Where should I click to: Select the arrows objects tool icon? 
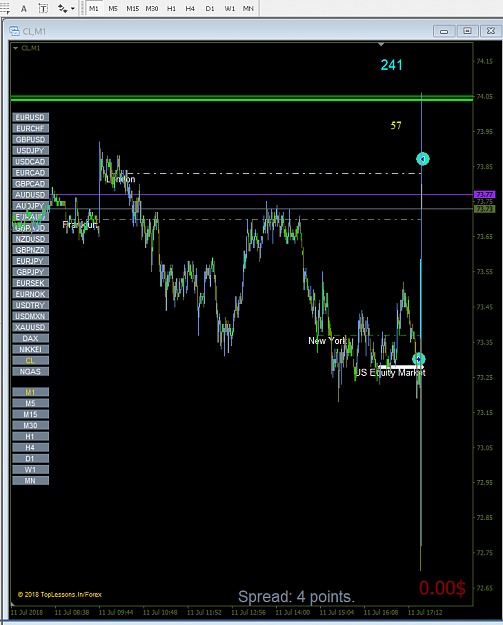click(x=63, y=8)
